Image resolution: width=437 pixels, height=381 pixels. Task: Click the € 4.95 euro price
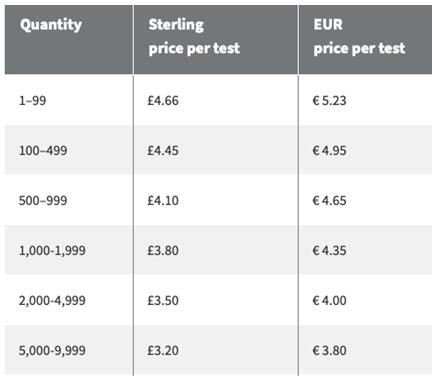(x=329, y=150)
